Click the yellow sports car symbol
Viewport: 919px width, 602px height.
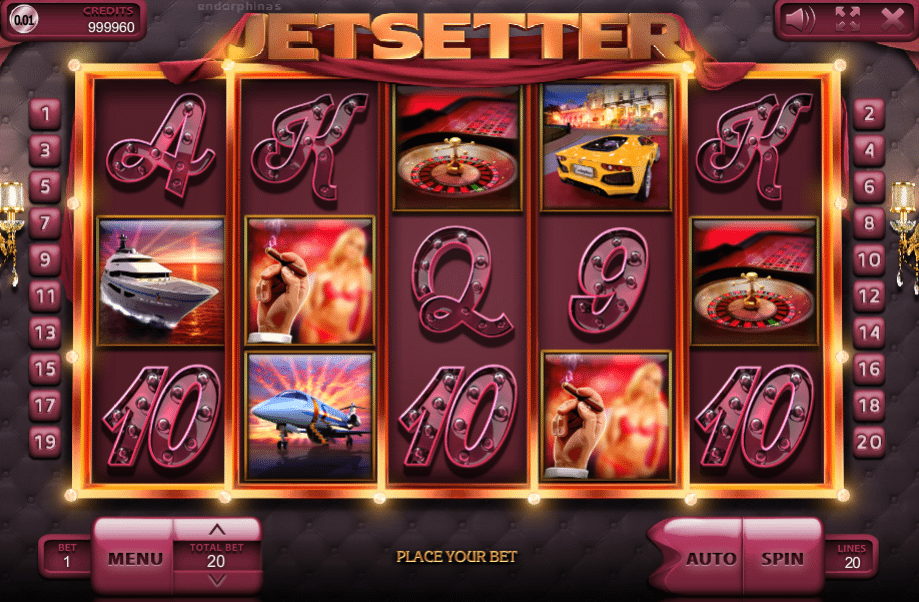click(607, 145)
